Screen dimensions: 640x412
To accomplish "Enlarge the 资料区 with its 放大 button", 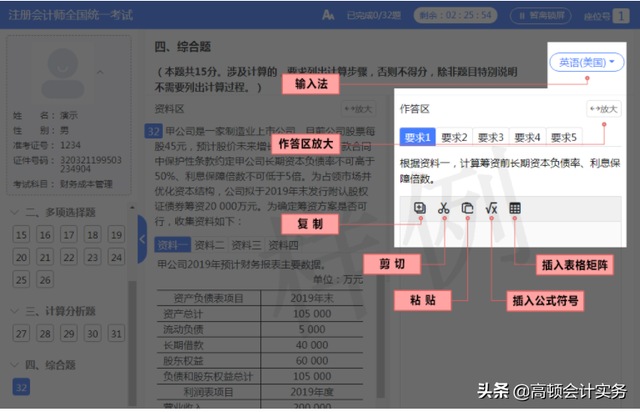I will 358,109.
